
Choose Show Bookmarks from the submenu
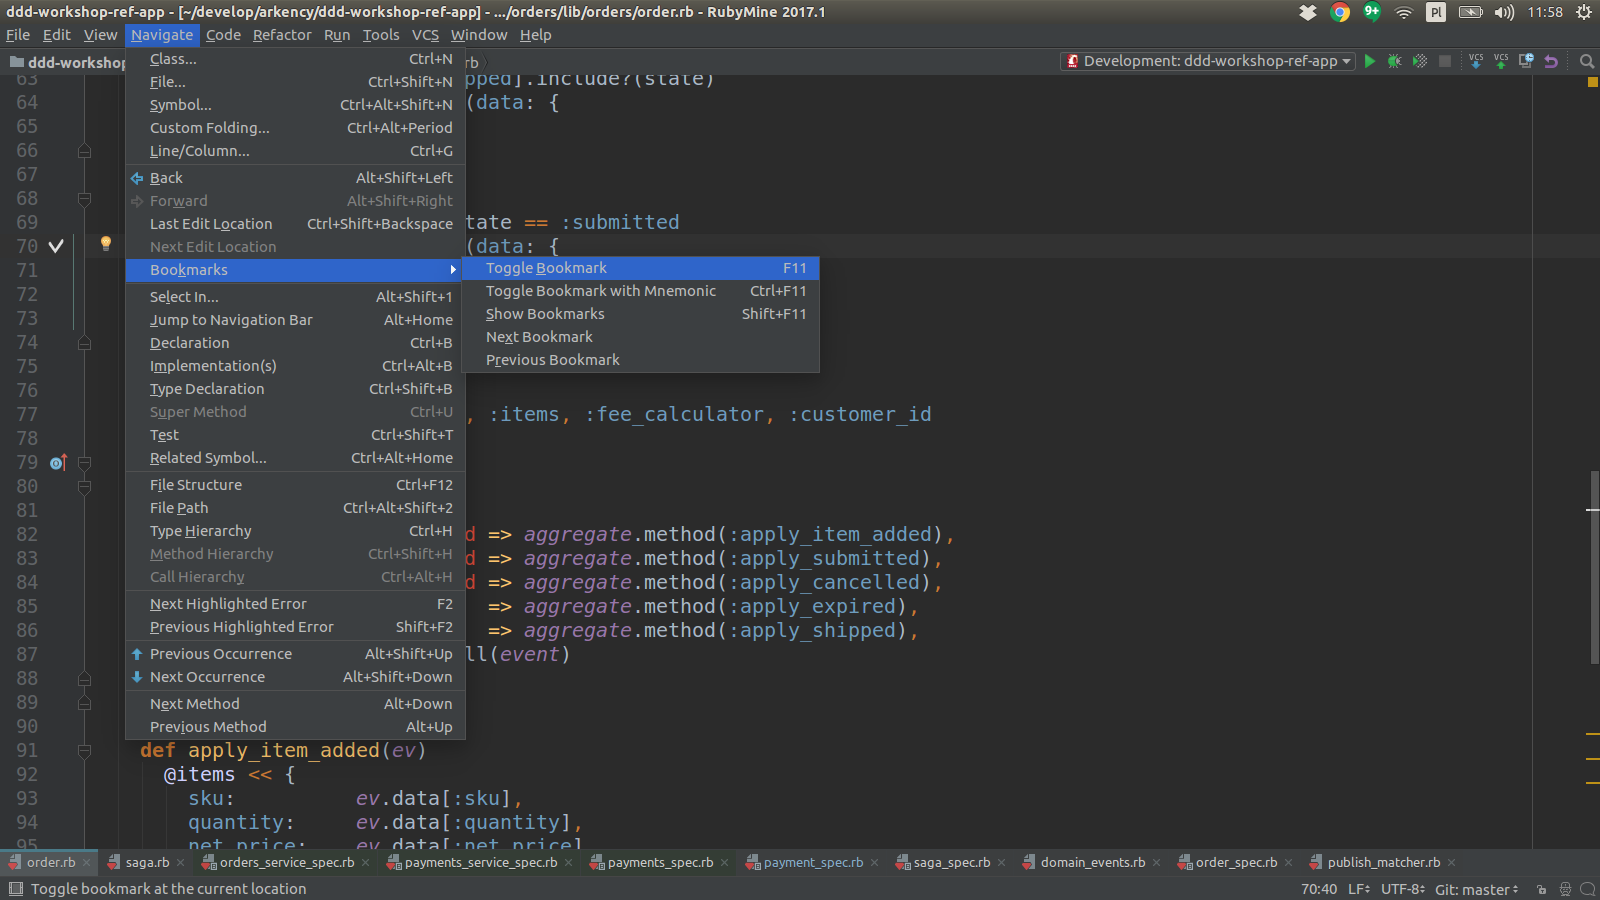(545, 314)
